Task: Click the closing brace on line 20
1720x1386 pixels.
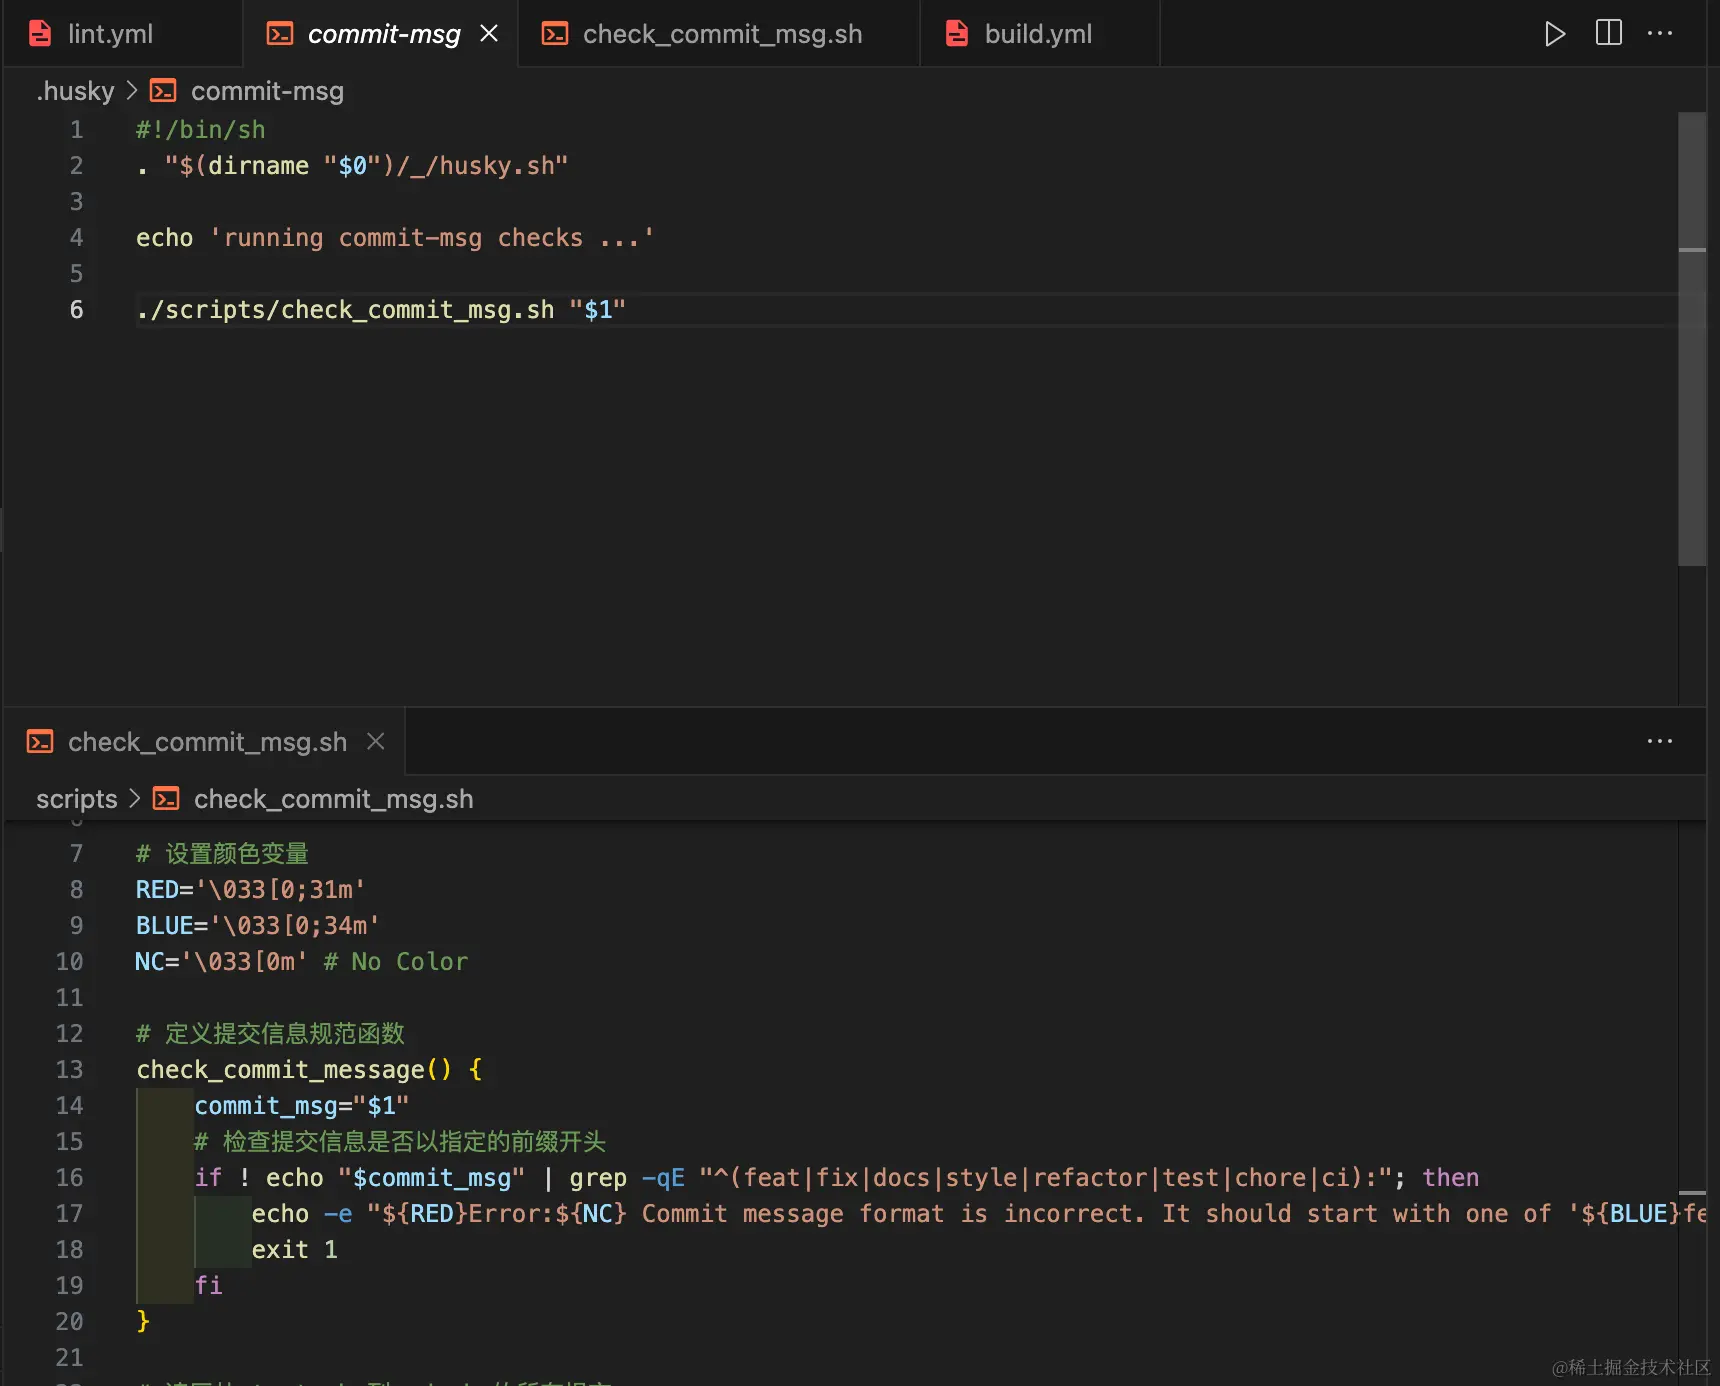Action: [x=143, y=1322]
